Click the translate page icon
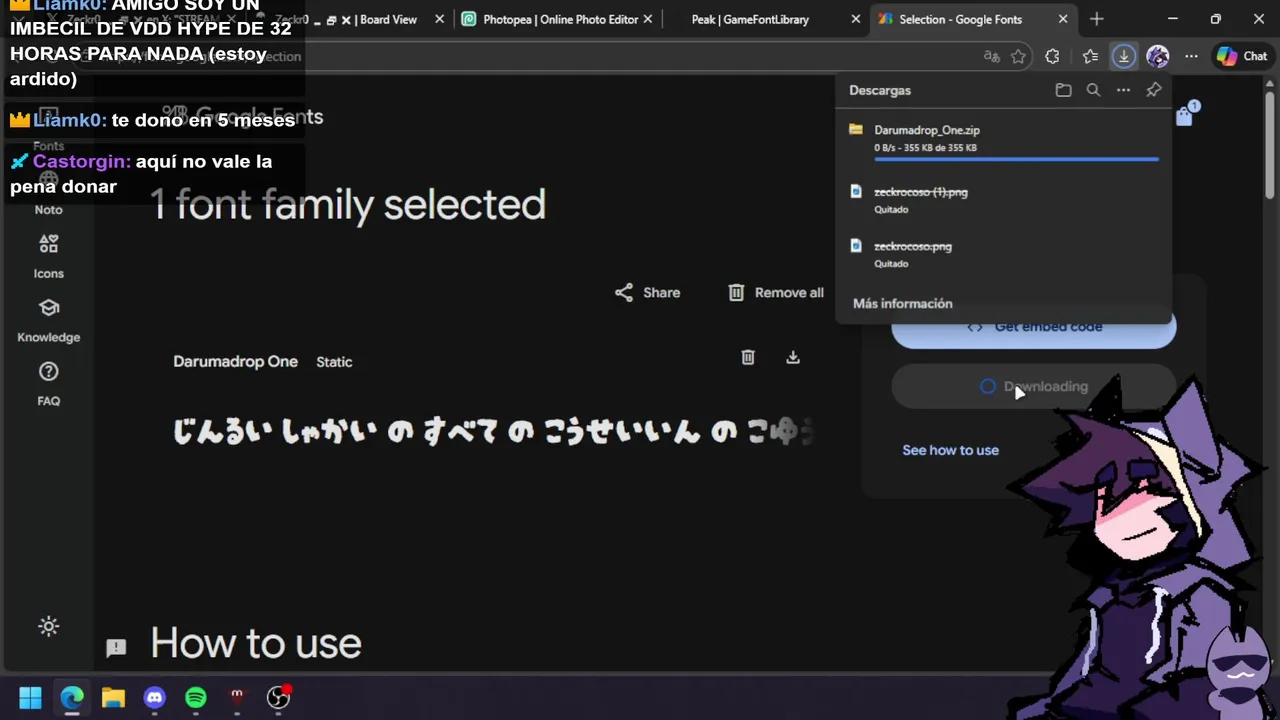1280x720 pixels. click(991, 56)
